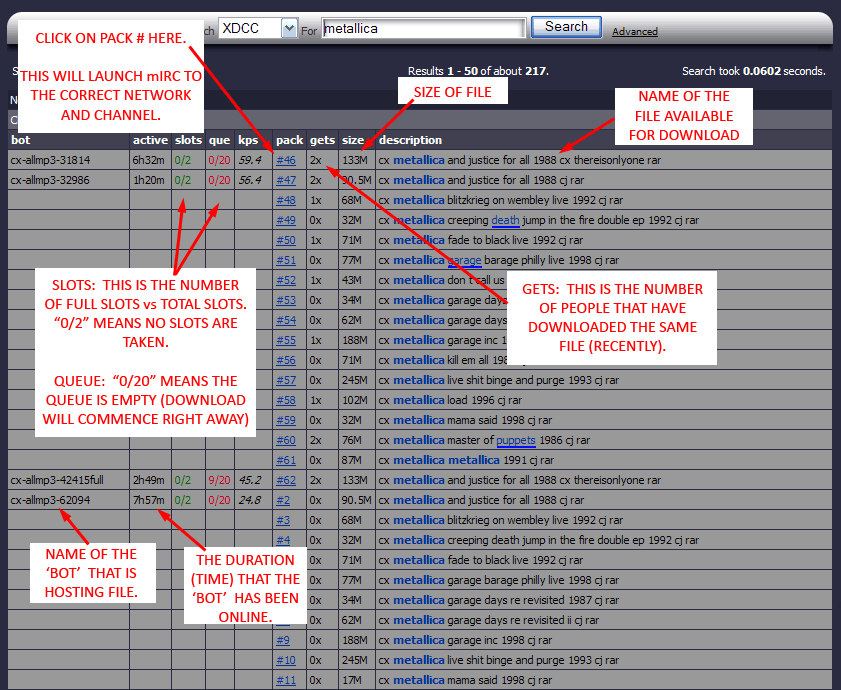The width and height of the screenshot is (841, 690).
Task: Select pack #48 blitzkrieg on wembley
Action: (286, 200)
